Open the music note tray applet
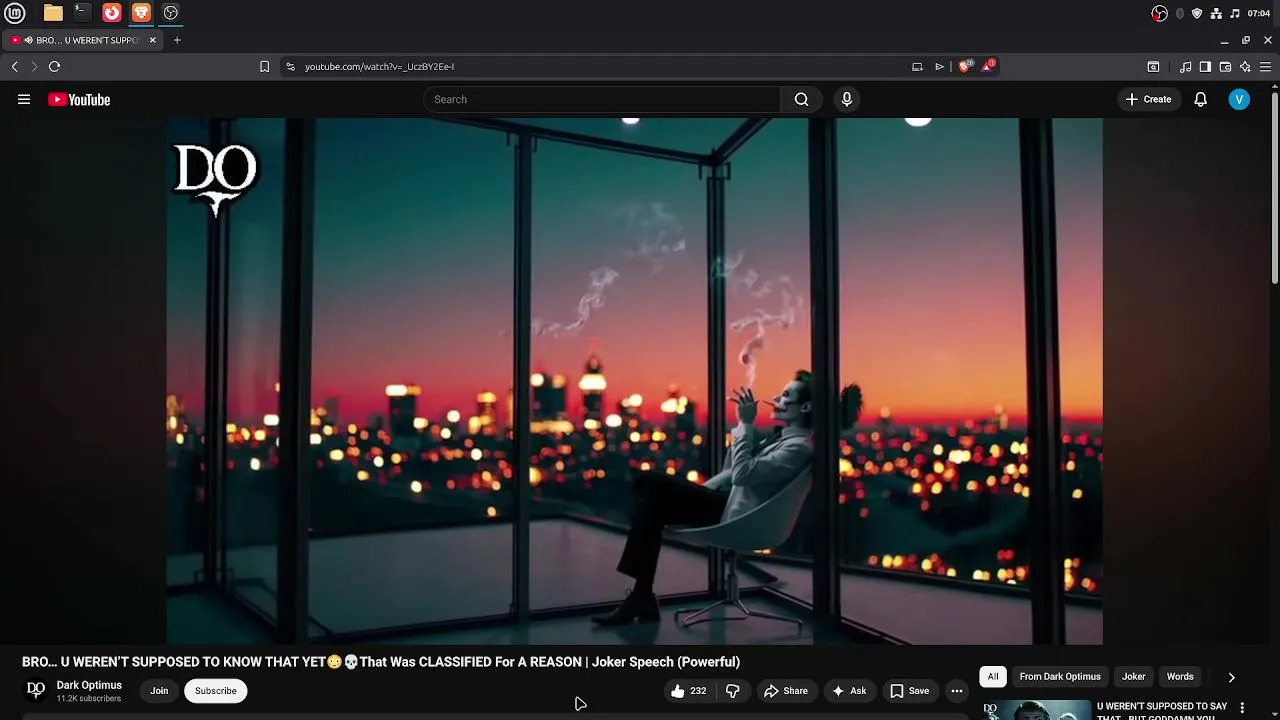 (x=1235, y=13)
